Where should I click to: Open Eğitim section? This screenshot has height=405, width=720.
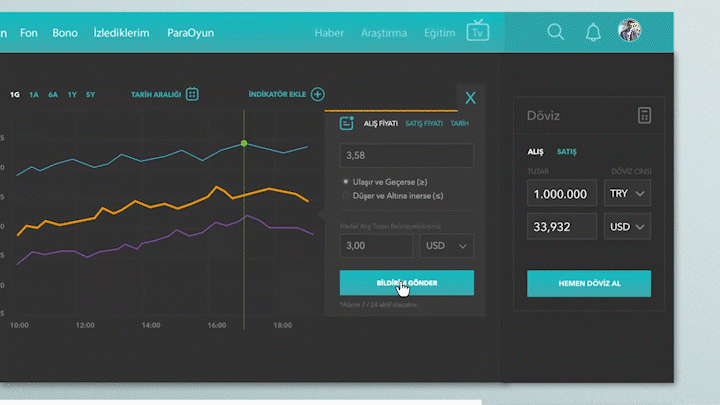tap(439, 33)
